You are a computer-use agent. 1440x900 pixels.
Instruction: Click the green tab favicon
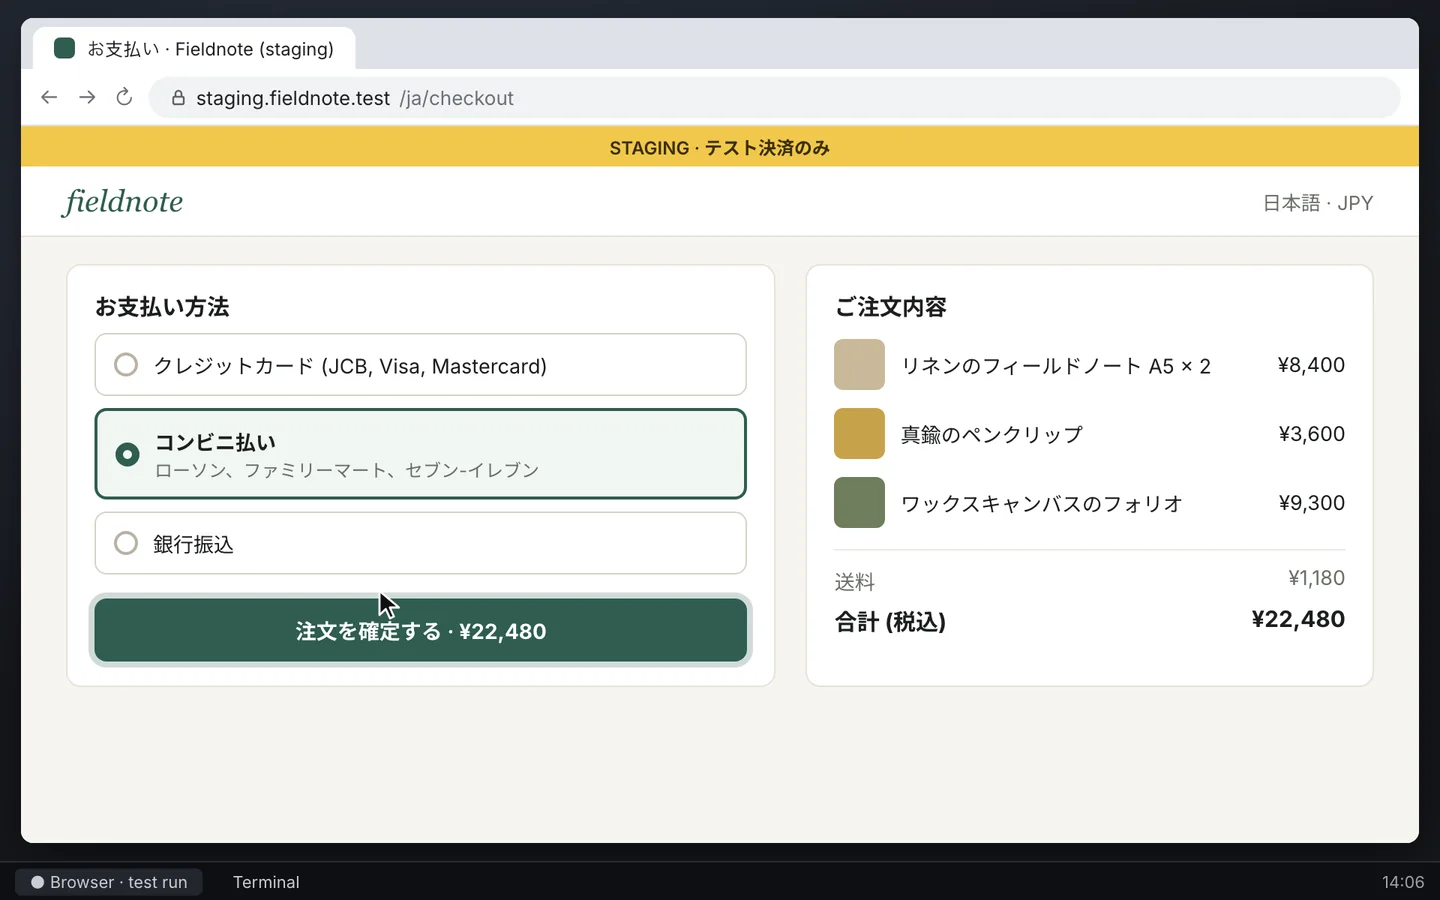[64, 48]
